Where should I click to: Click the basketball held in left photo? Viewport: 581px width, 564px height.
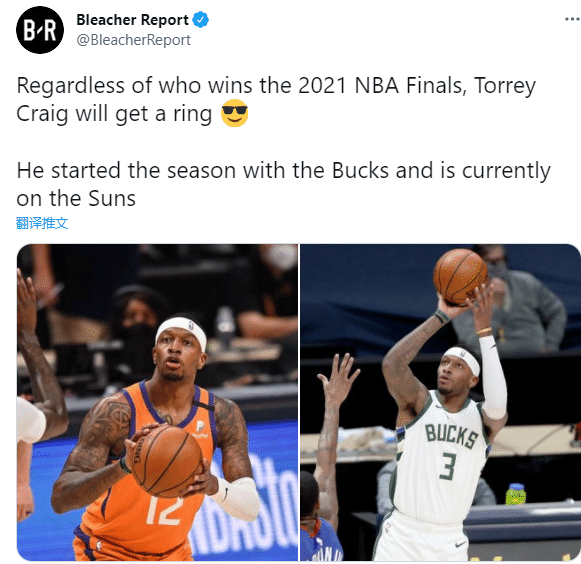[x=166, y=461]
